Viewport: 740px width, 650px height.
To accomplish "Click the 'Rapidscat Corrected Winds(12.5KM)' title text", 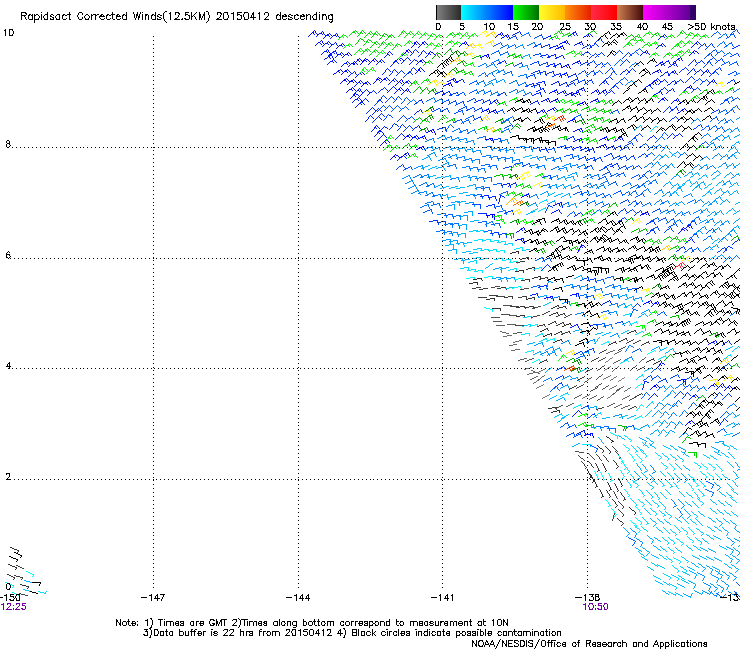I will 115,17.
